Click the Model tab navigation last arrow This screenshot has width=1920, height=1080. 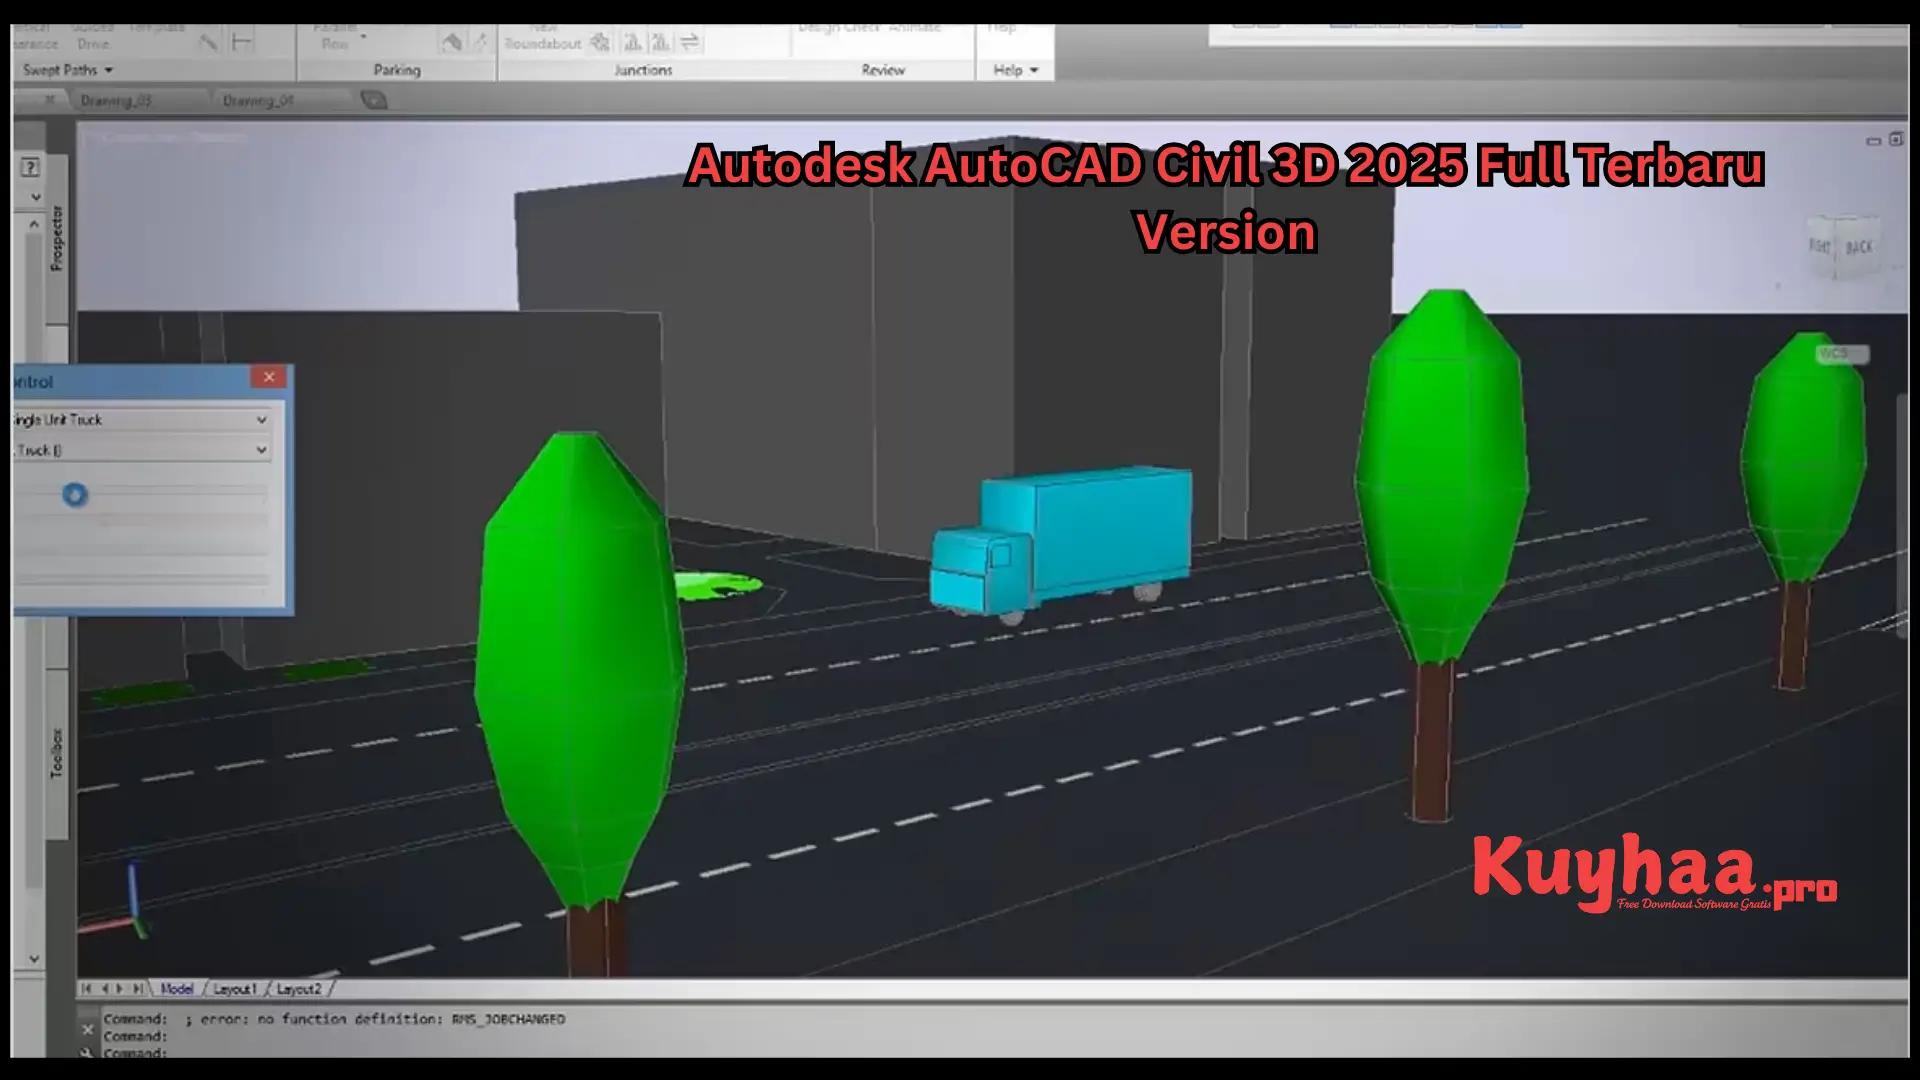coord(139,988)
